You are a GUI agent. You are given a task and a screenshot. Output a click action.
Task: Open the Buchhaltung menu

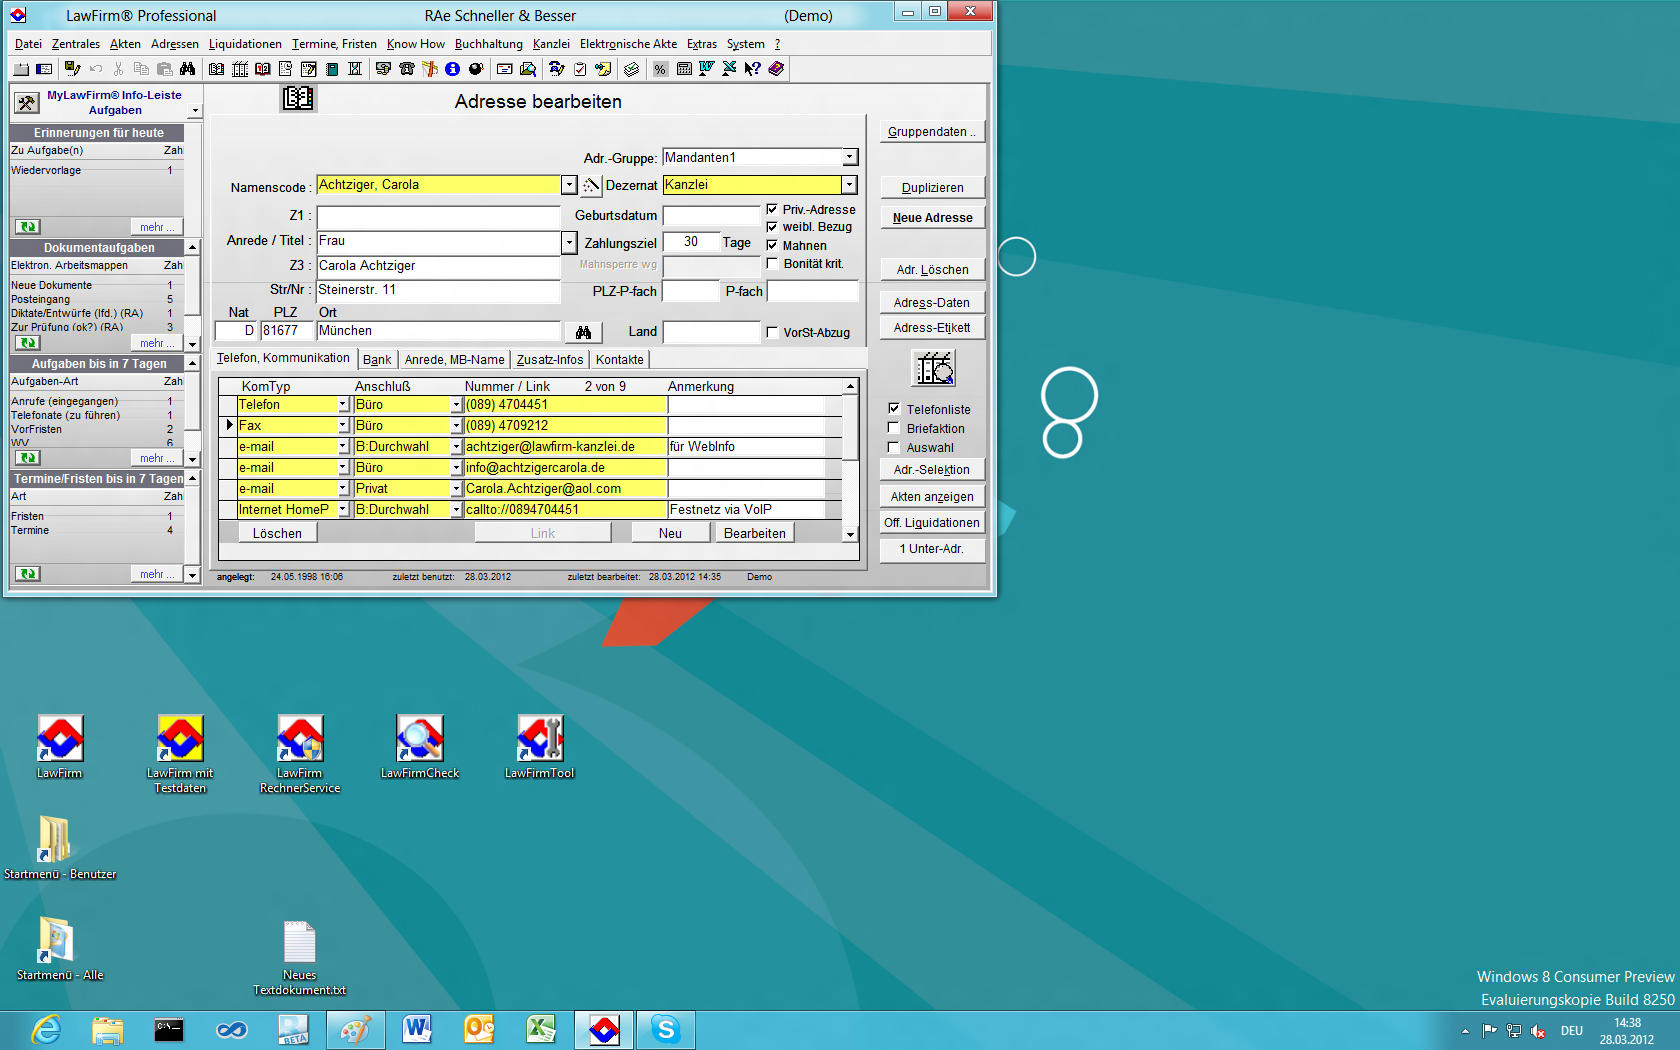tap(488, 44)
